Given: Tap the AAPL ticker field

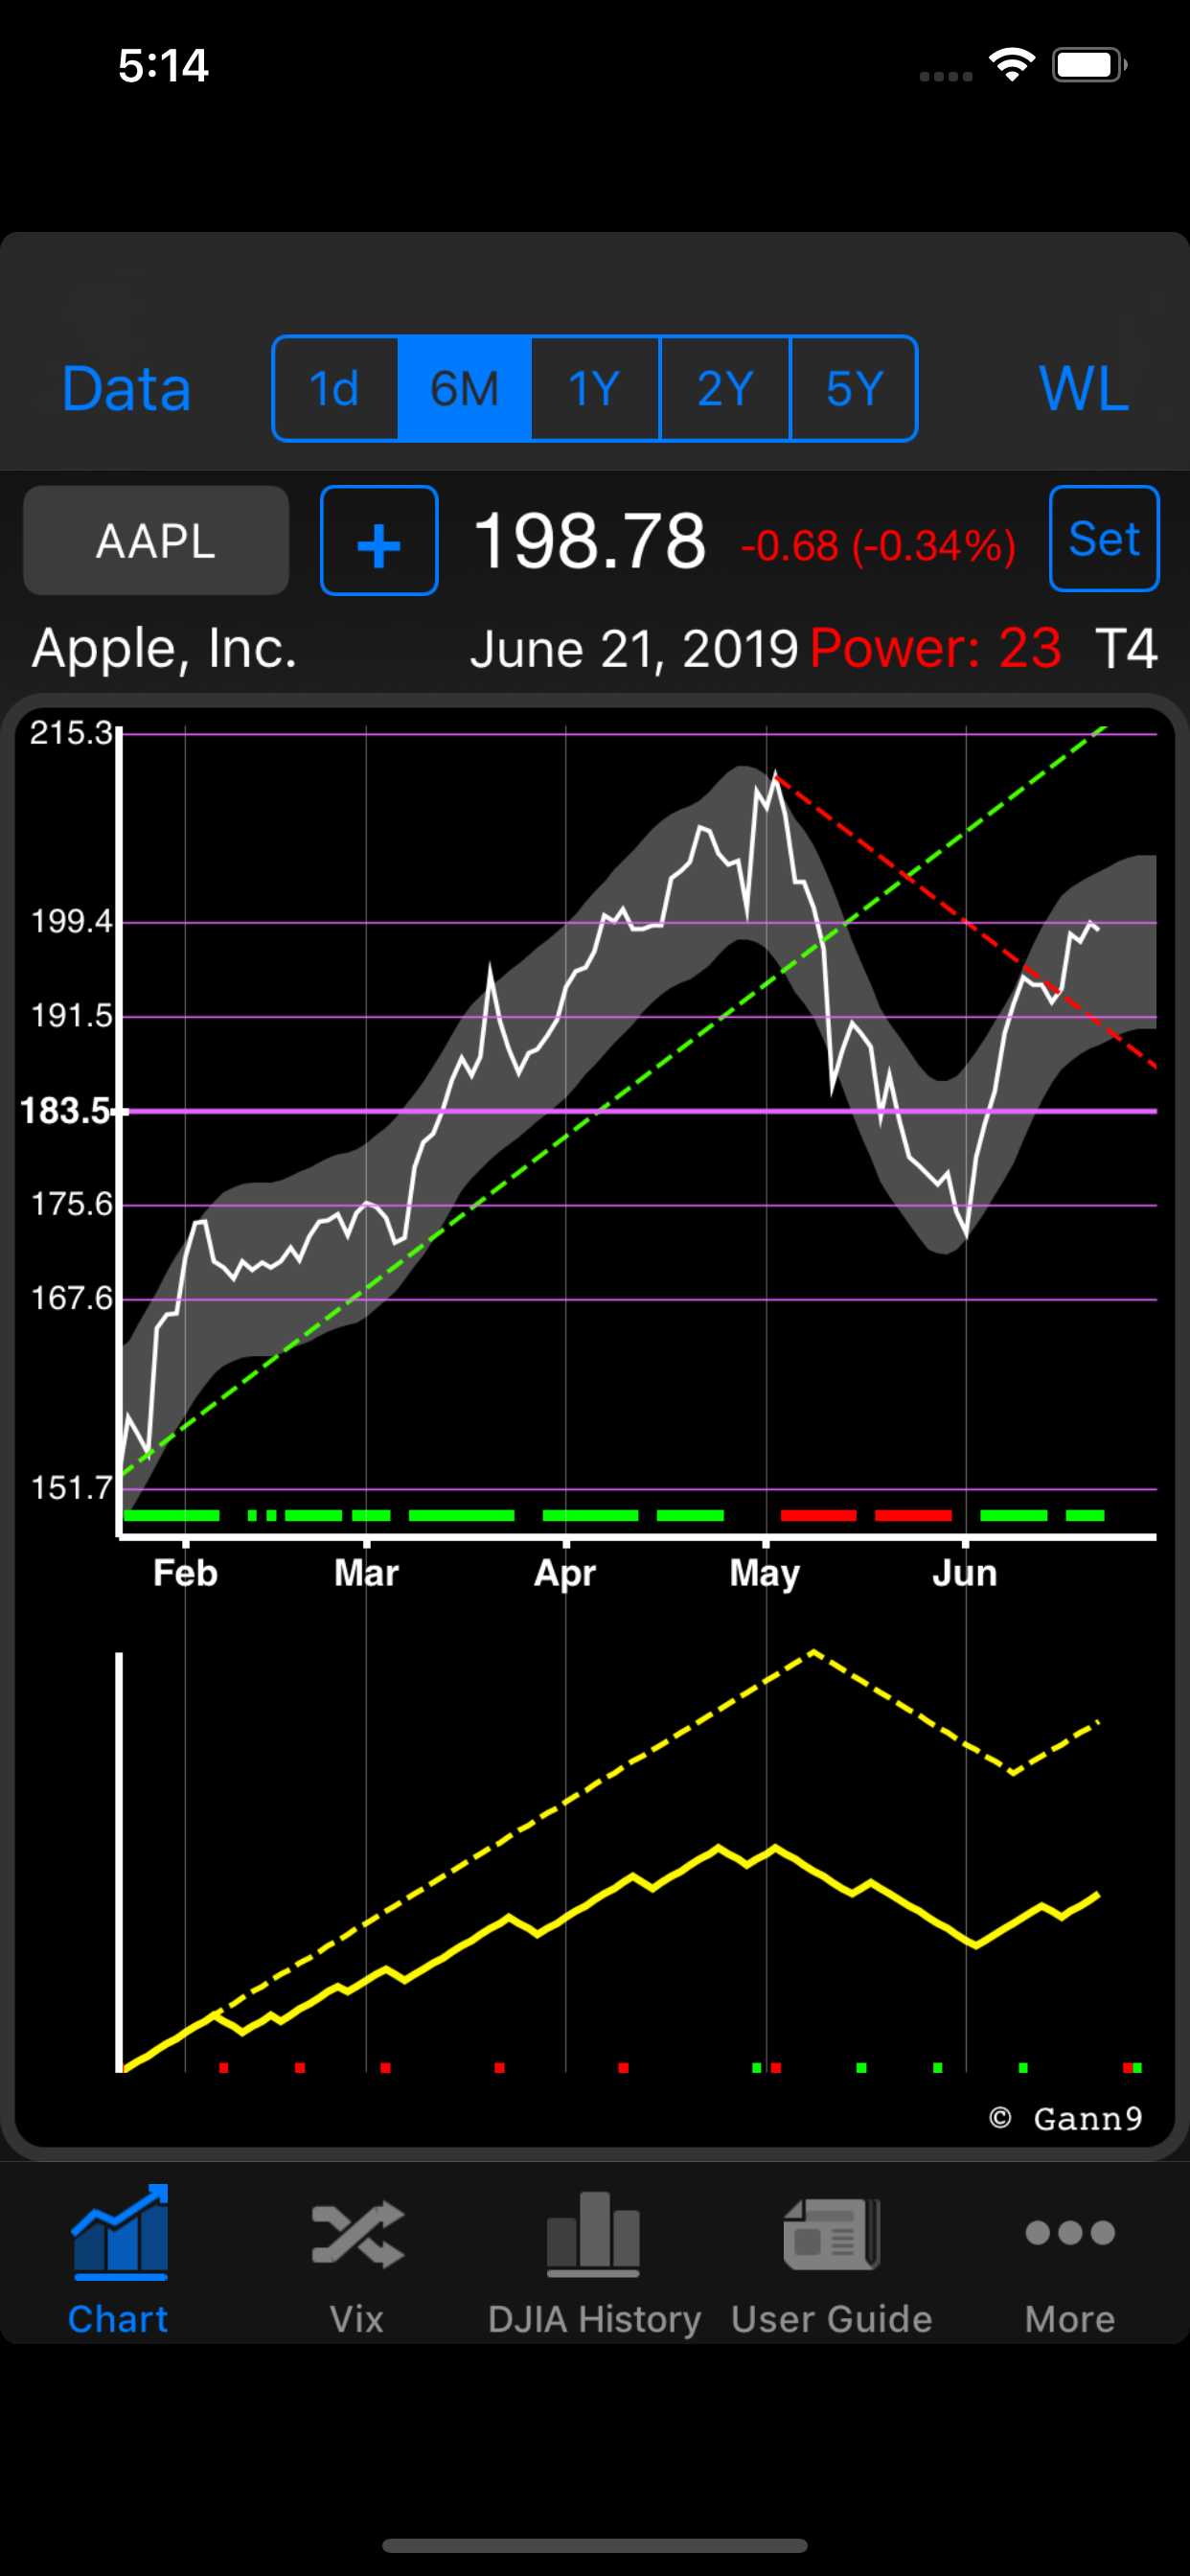Looking at the screenshot, I should coord(156,541).
